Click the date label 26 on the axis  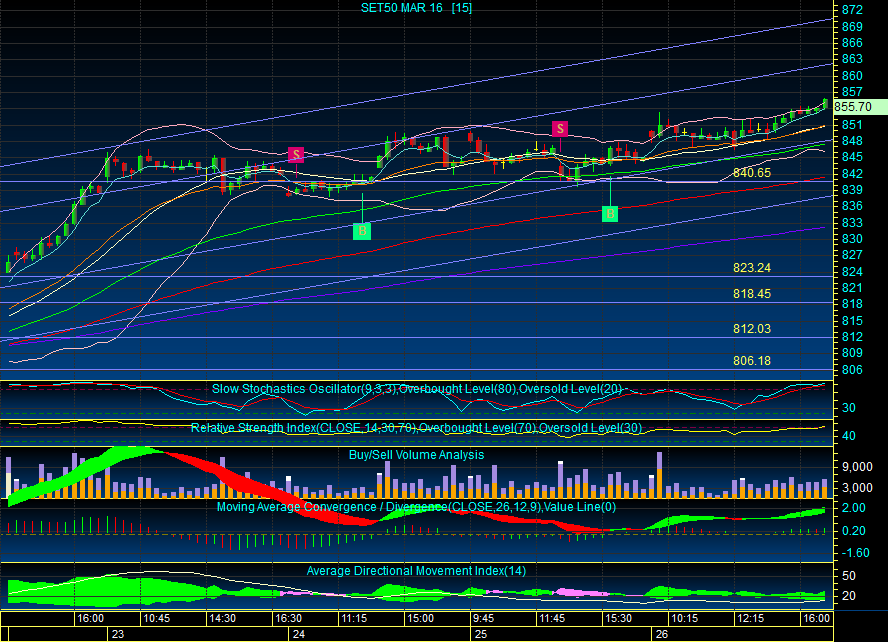pyautogui.click(x=662, y=634)
